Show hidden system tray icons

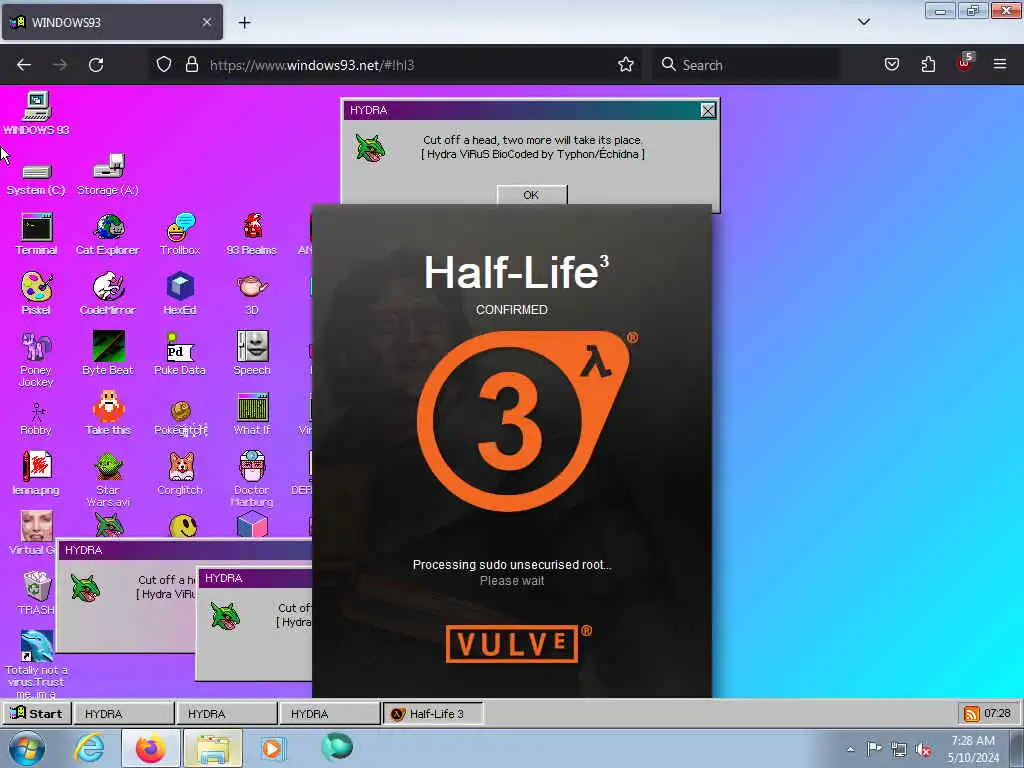point(850,749)
